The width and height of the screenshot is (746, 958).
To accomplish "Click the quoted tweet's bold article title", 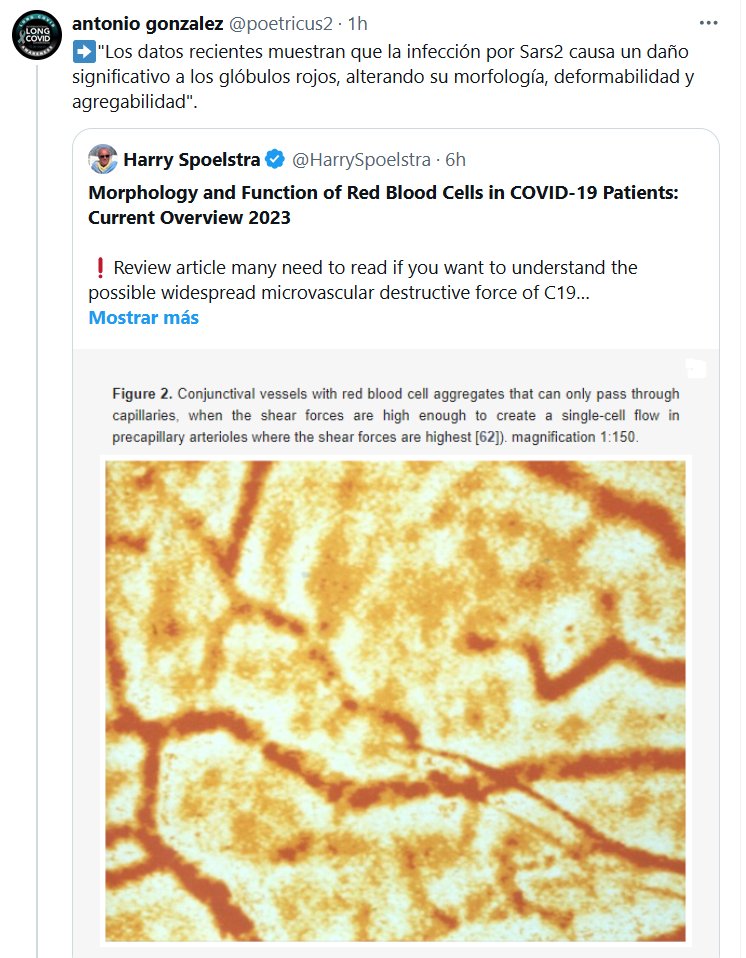I will [383, 204].
